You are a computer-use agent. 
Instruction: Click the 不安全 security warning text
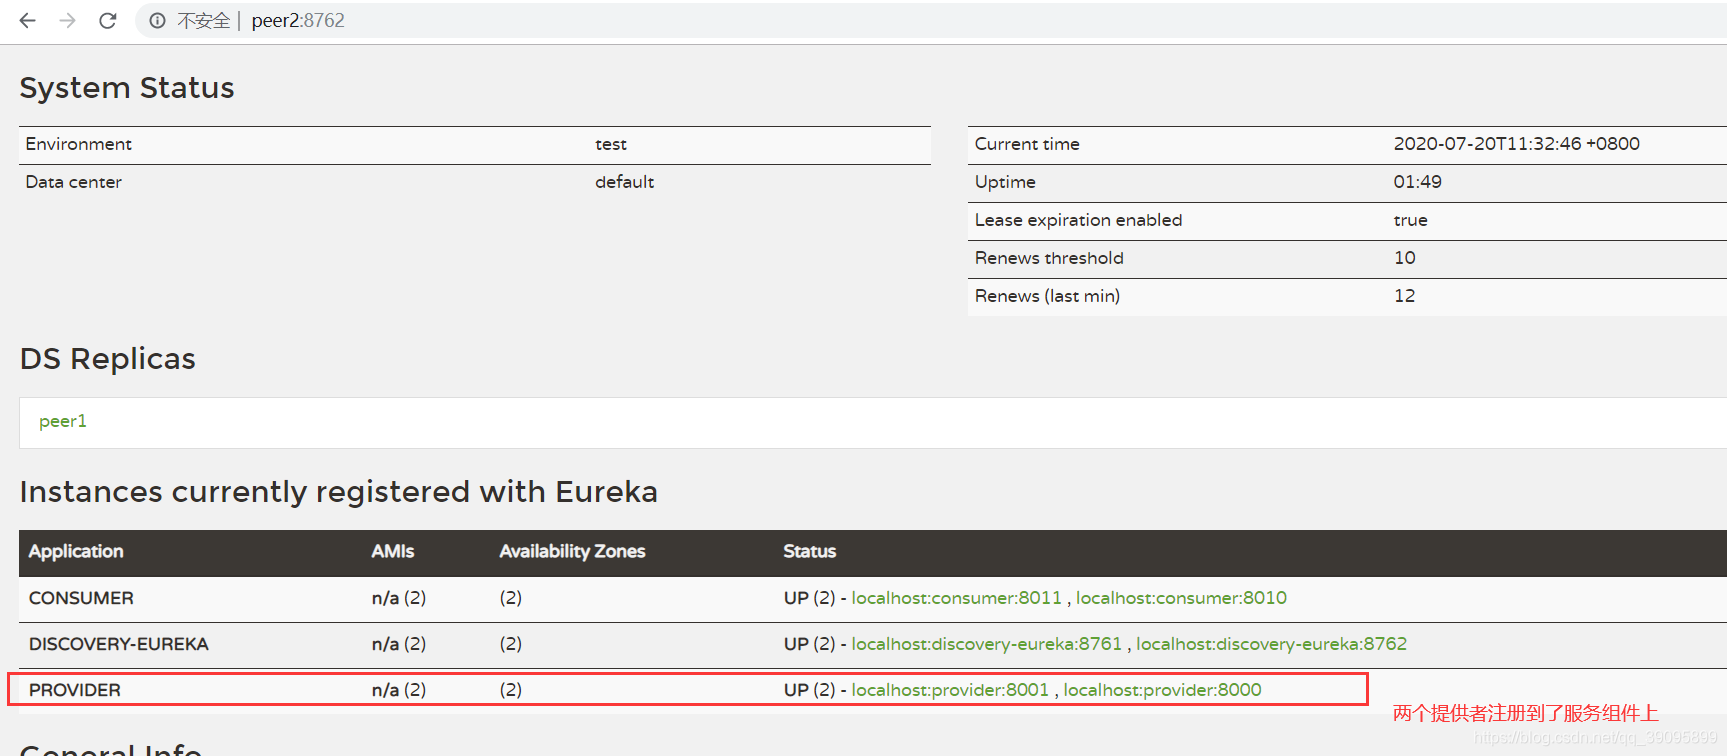[x=204, y=20]
